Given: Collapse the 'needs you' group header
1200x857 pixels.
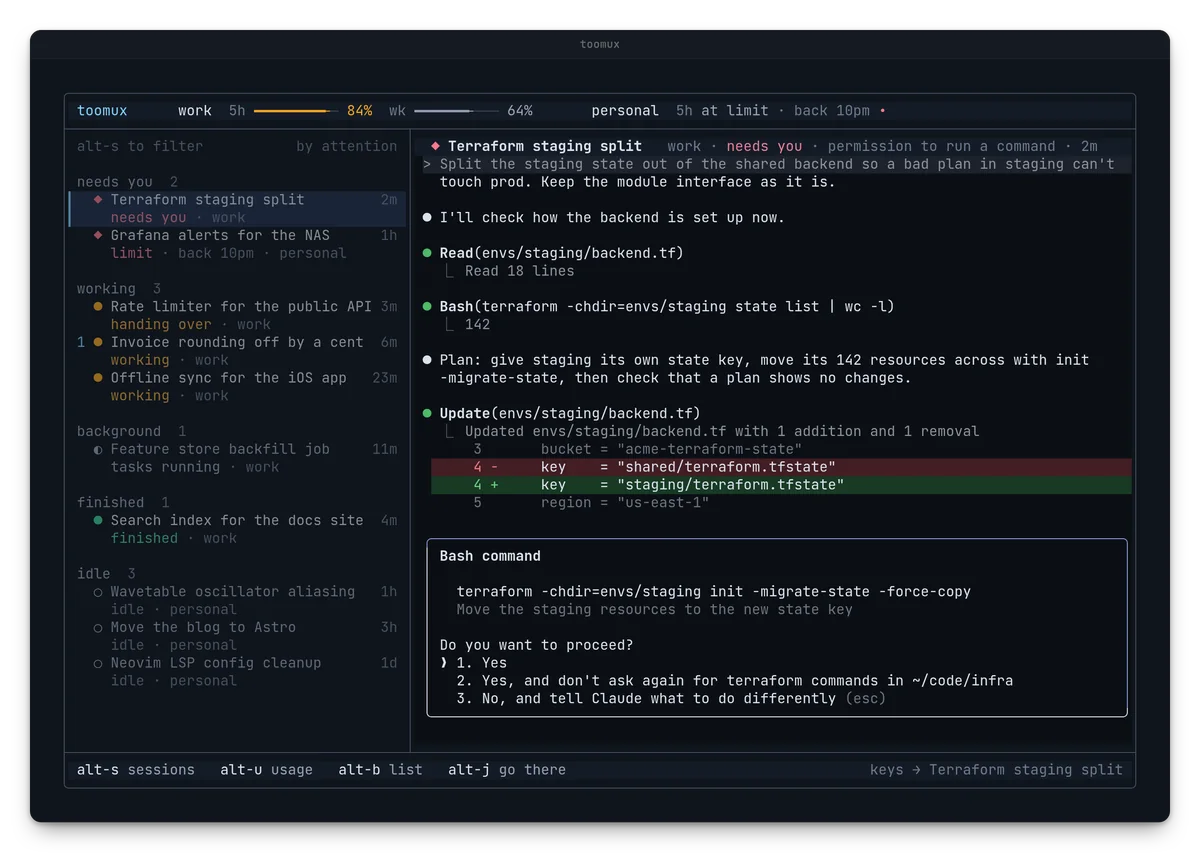Looking at the screenshot, I should click(127, 182).
